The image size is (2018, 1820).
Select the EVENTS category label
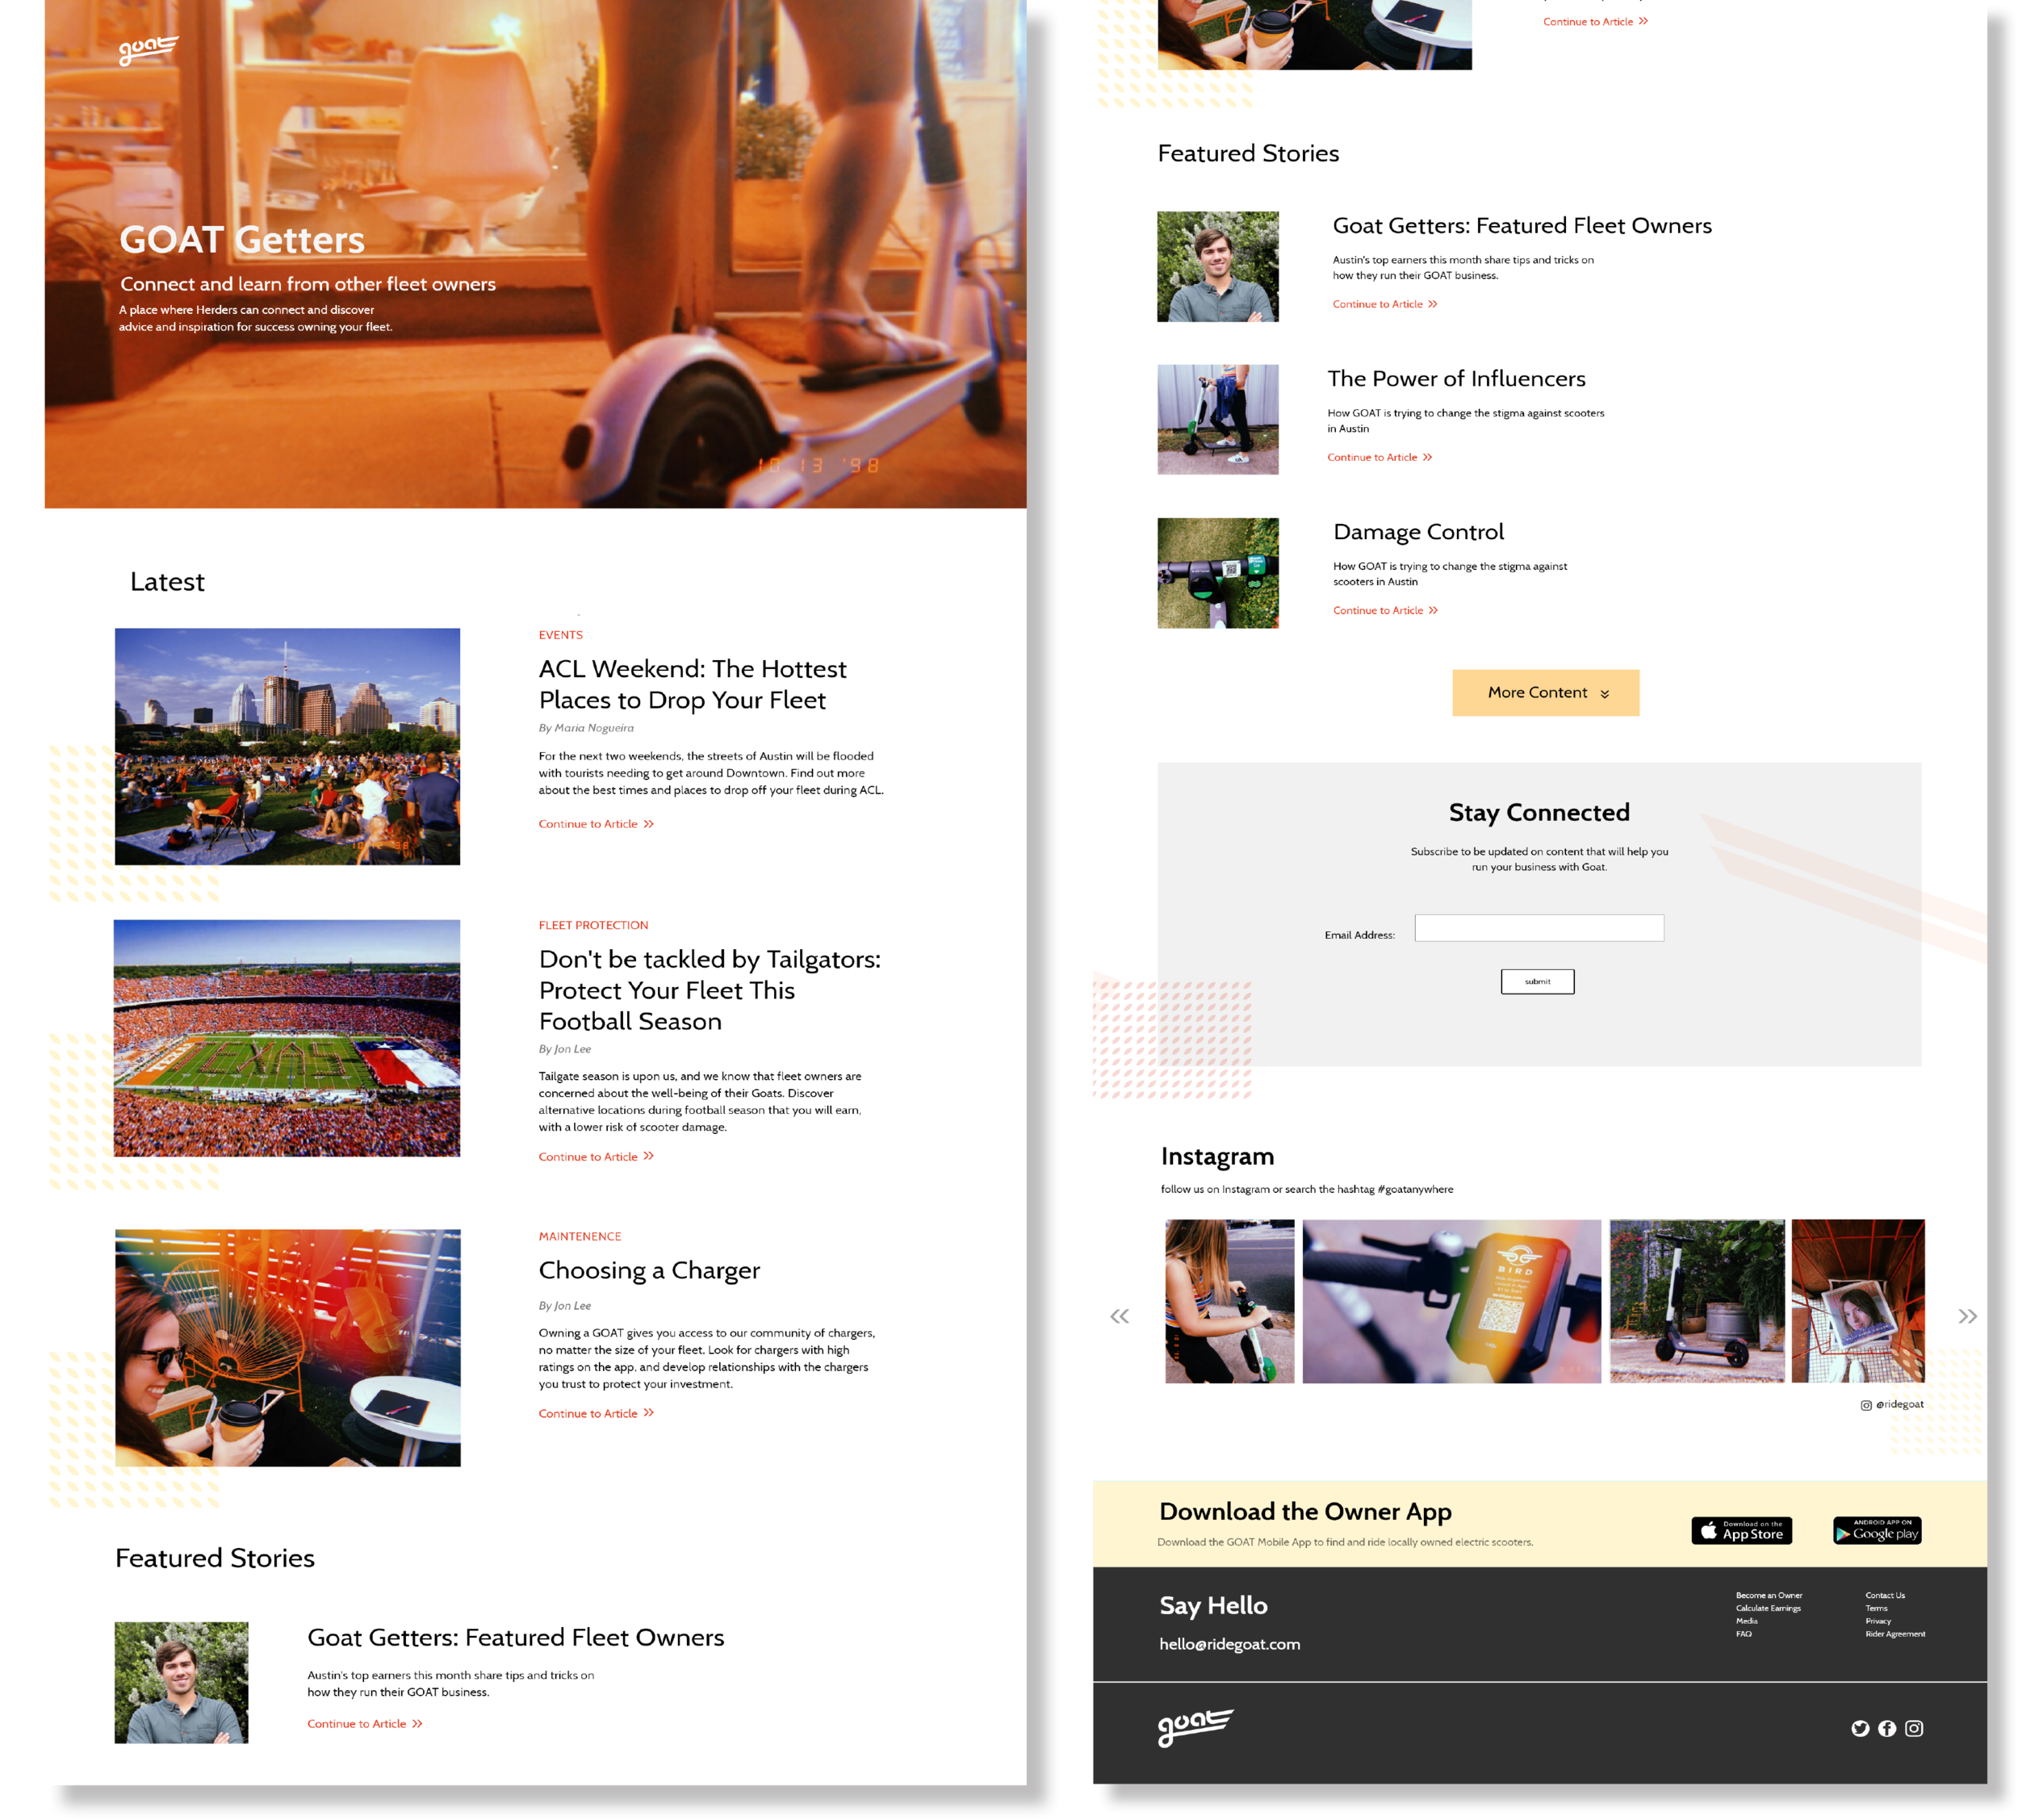coord(560,635)
